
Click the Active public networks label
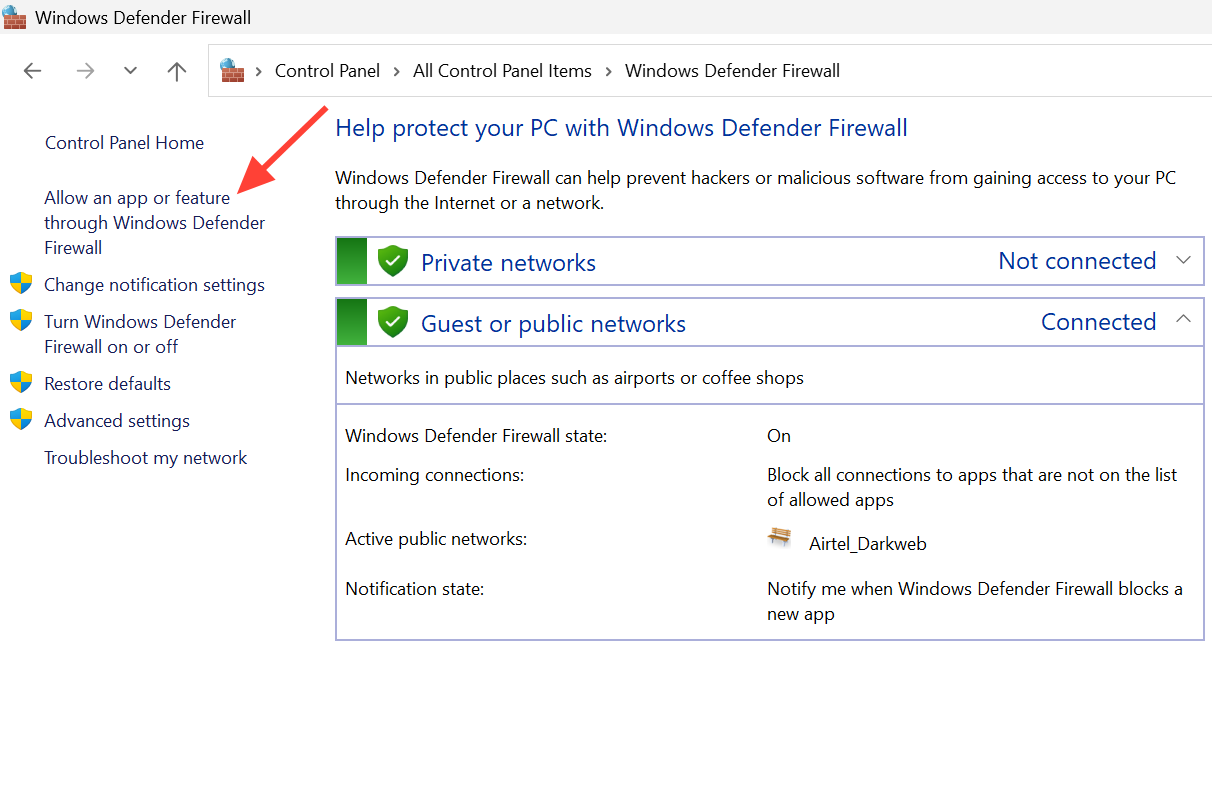[436, 539]
